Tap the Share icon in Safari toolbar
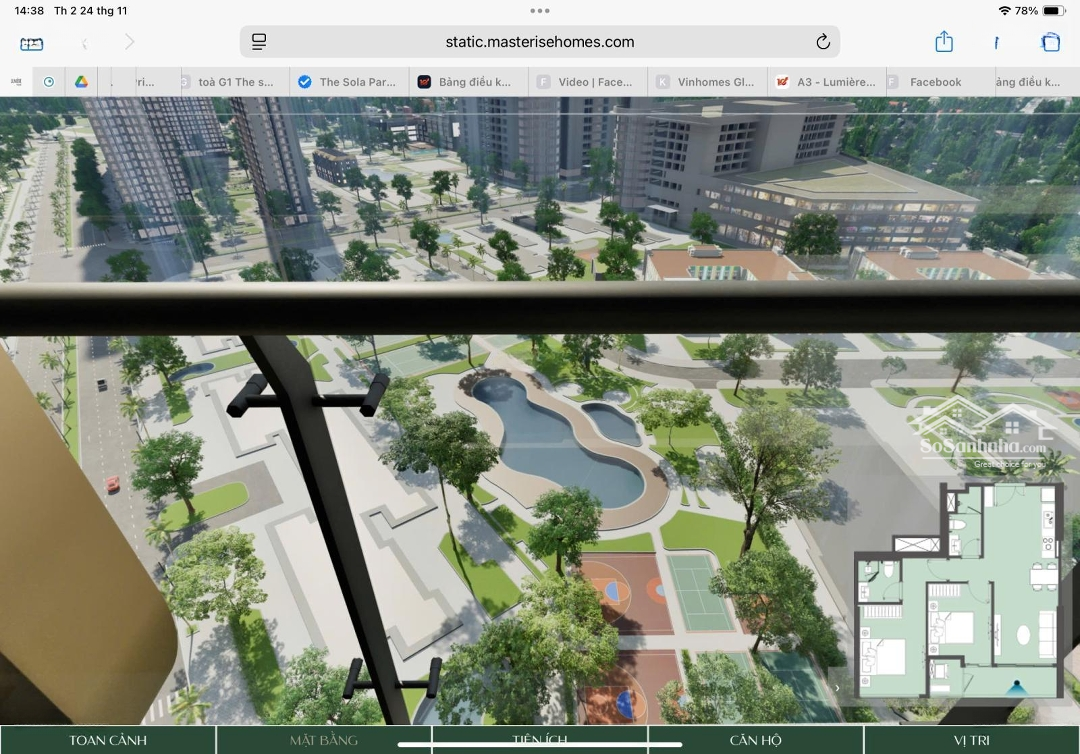1080x754 pixels. 944,42
